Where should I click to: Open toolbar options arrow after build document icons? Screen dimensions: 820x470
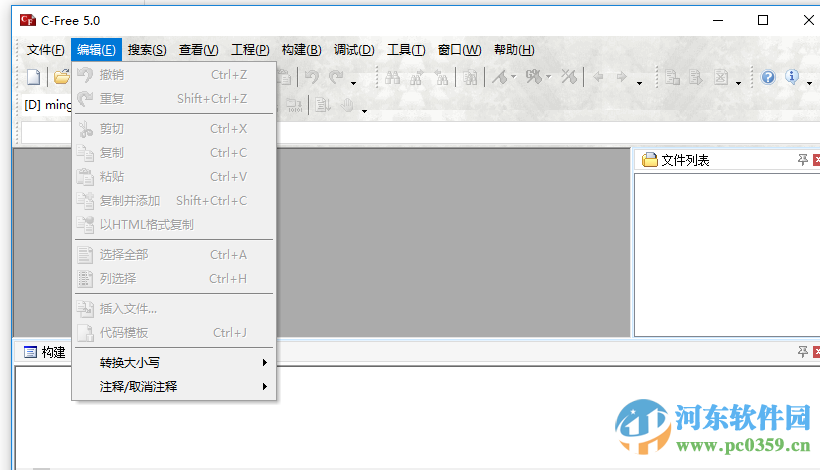click(738, 83)
